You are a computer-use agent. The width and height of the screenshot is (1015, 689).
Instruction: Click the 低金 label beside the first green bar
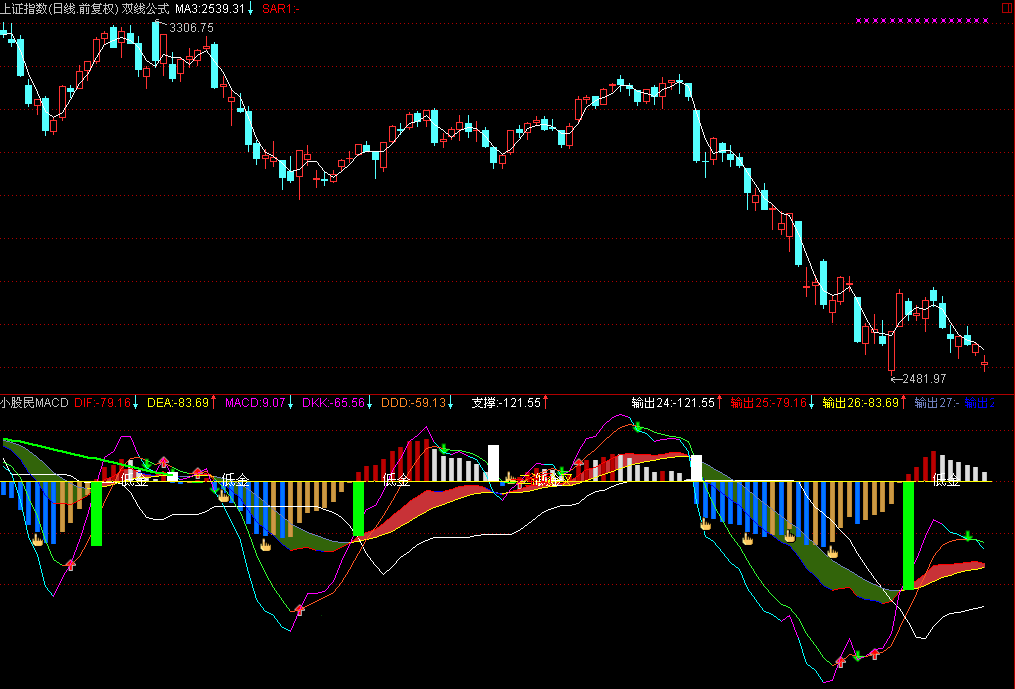pyautogui.click(x=135, y=480)
